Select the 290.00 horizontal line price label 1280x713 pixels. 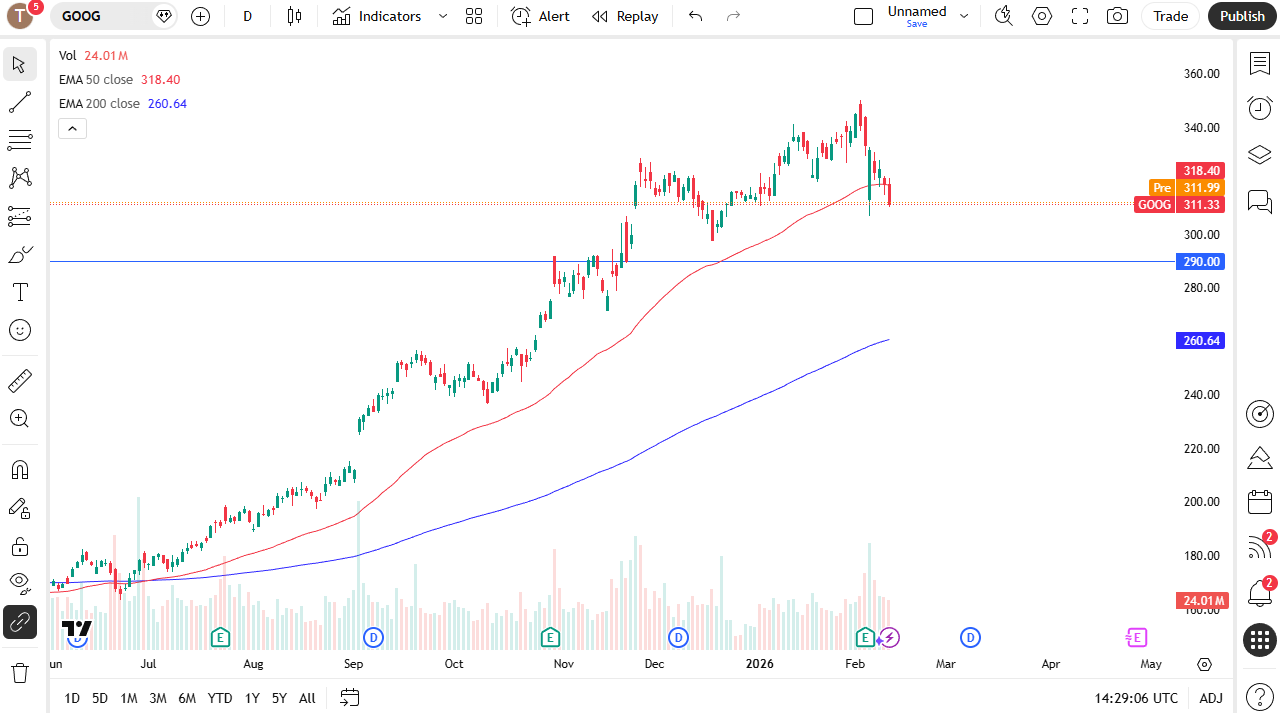(1201, 261)
